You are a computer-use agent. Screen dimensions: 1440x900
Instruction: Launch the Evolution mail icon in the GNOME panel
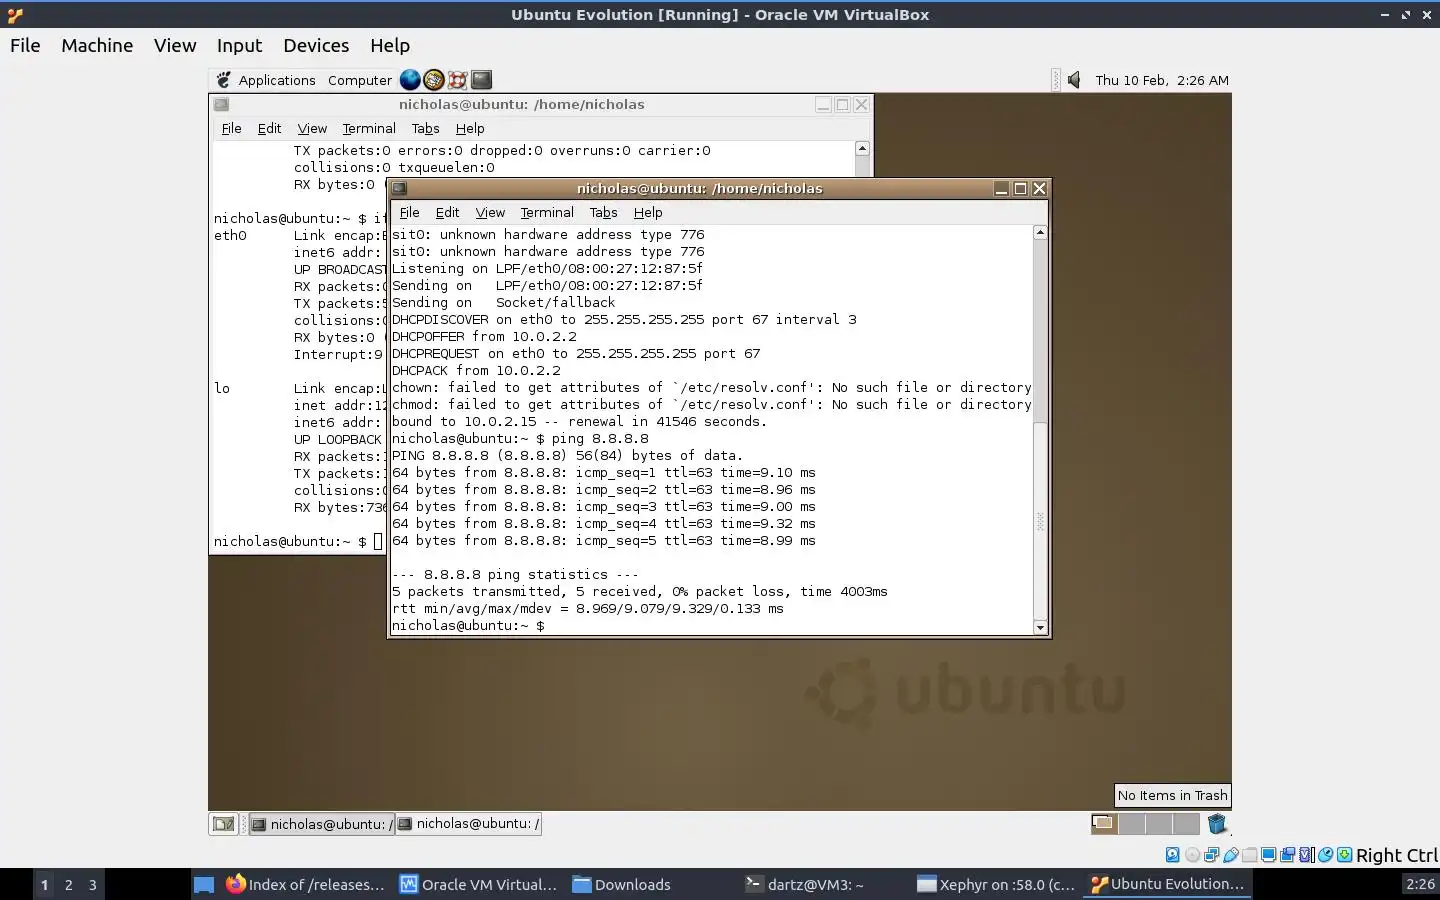click(x=434, y=80)
